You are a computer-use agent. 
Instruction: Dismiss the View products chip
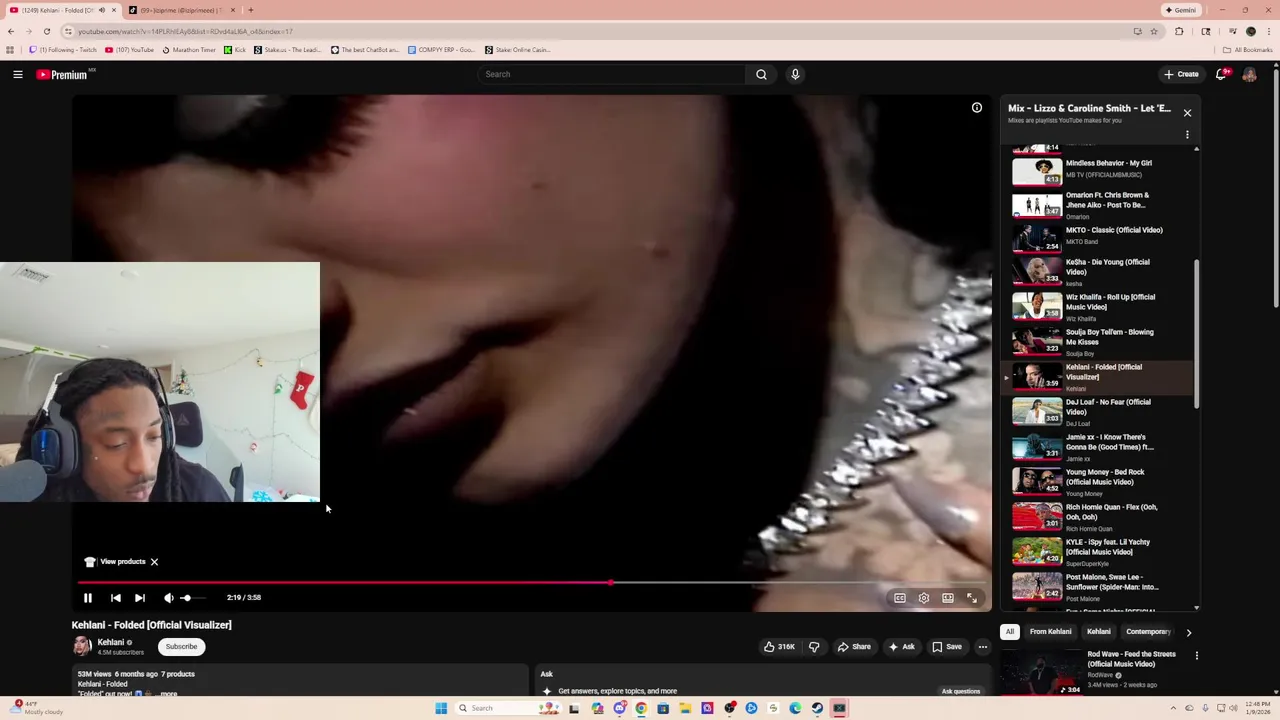point(154,562)
